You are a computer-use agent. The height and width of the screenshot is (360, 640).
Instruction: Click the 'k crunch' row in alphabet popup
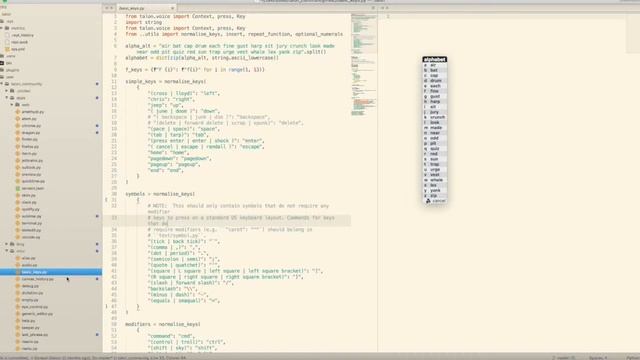435,117
